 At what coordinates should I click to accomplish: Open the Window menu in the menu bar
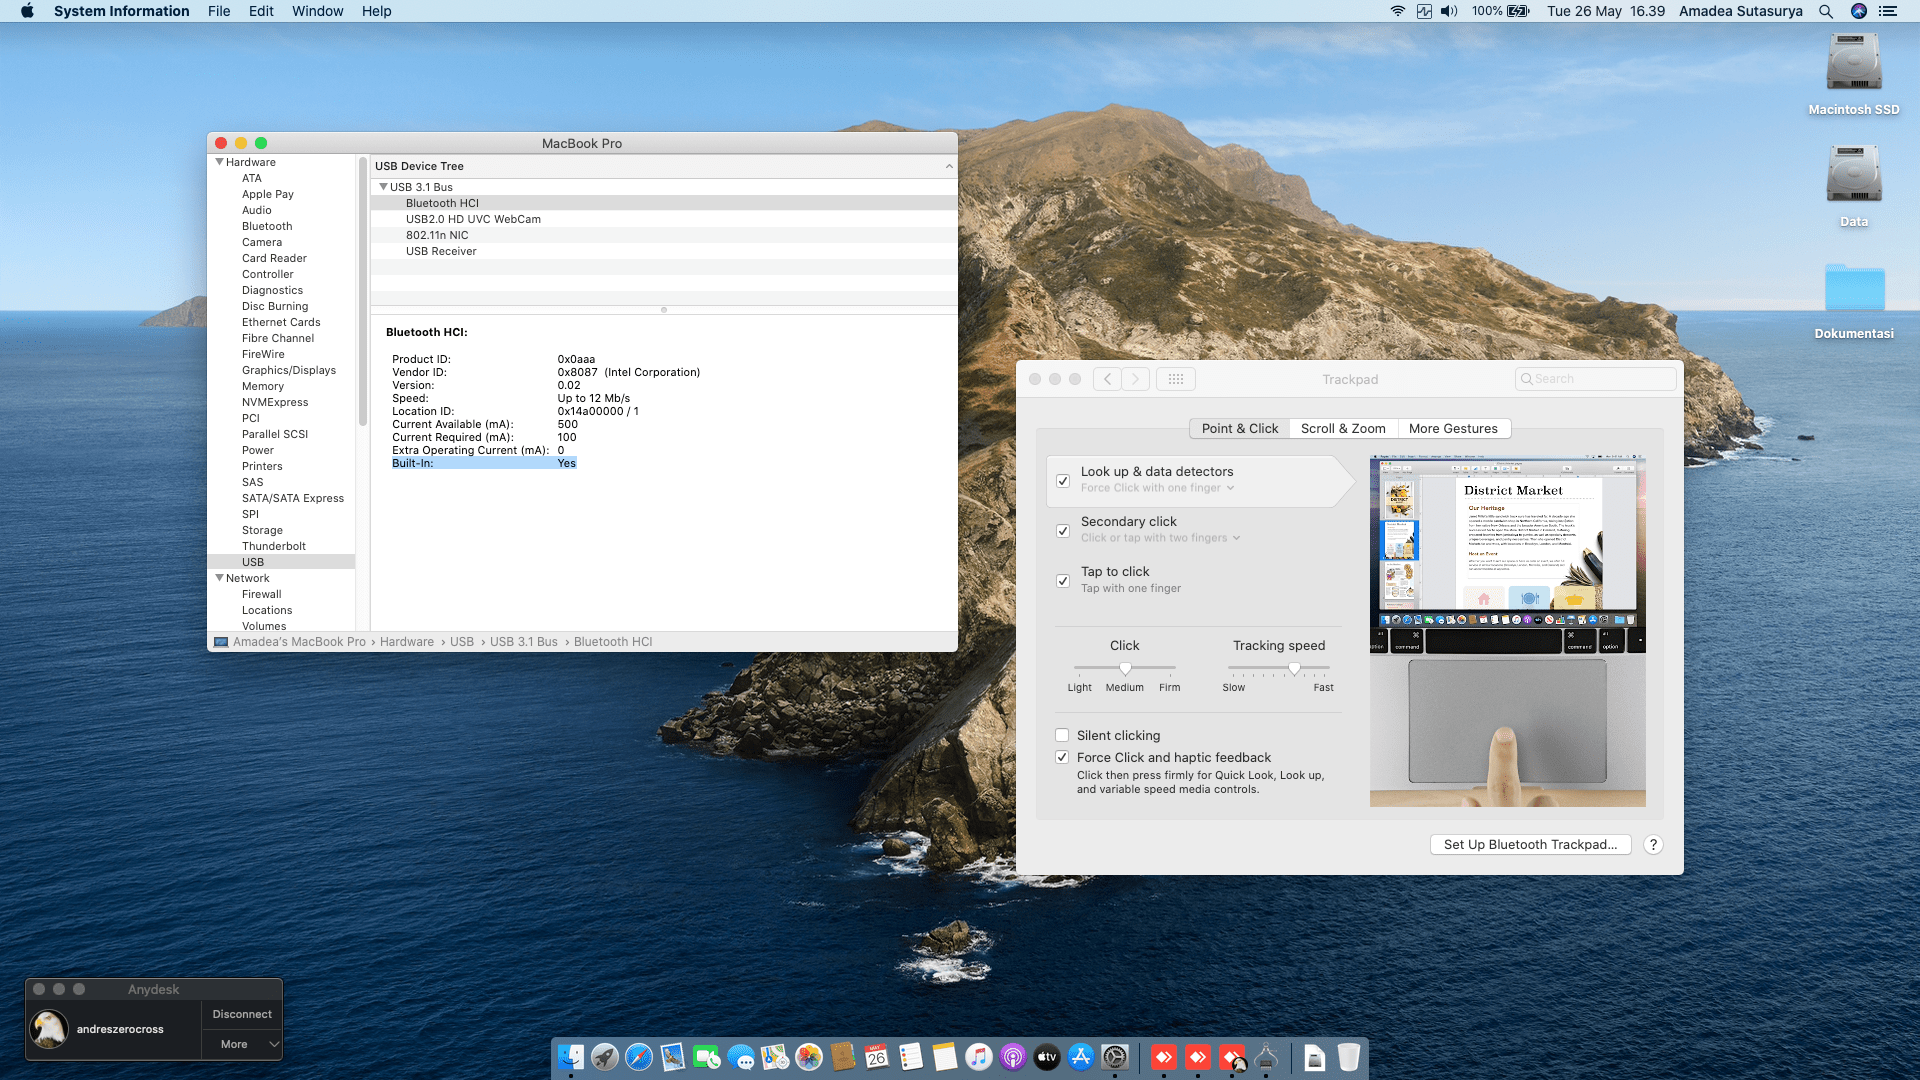[x=317, y=11]
